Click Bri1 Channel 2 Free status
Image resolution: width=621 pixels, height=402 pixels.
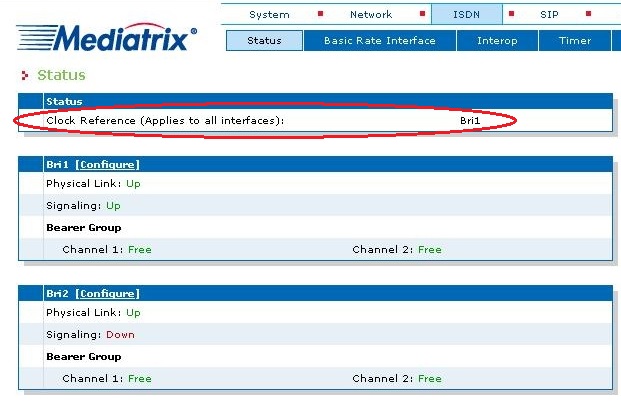(x=430, y=250)
